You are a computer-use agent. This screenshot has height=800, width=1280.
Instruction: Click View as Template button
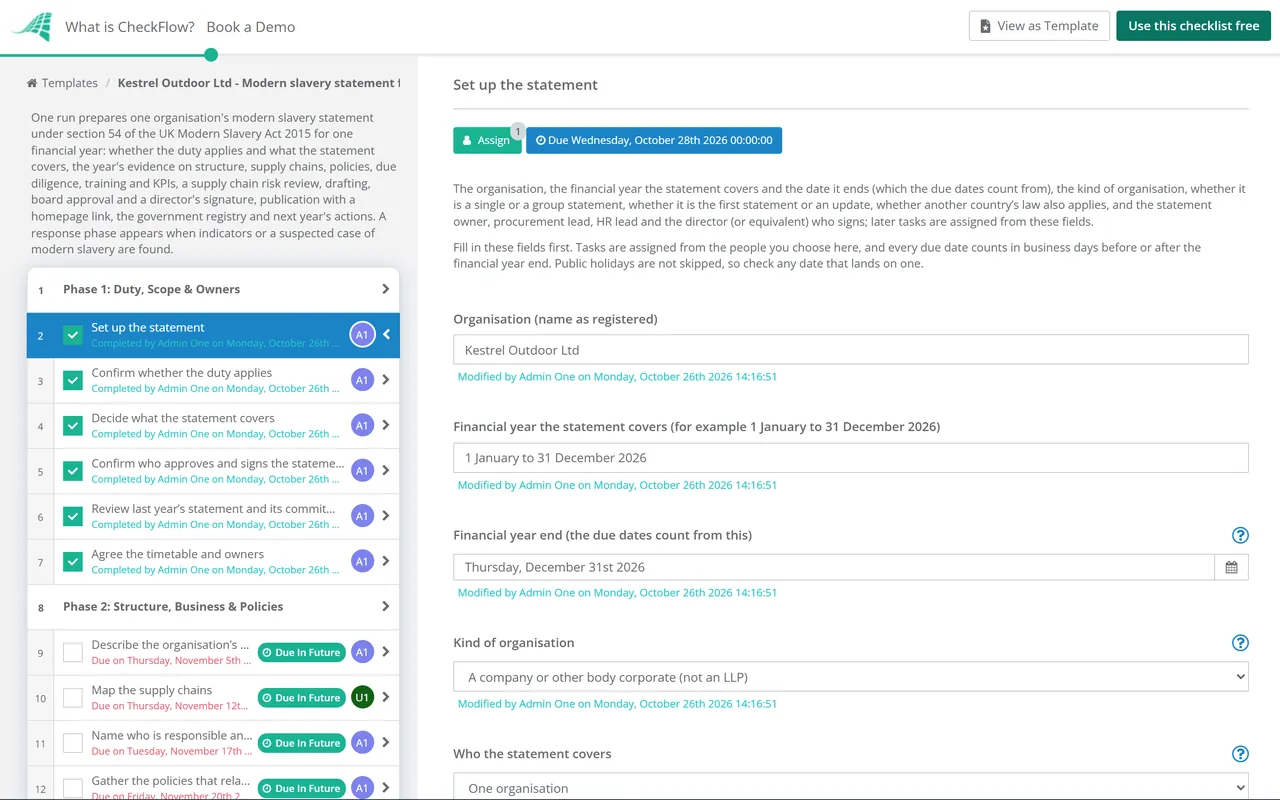click(x=1039, y=26)
